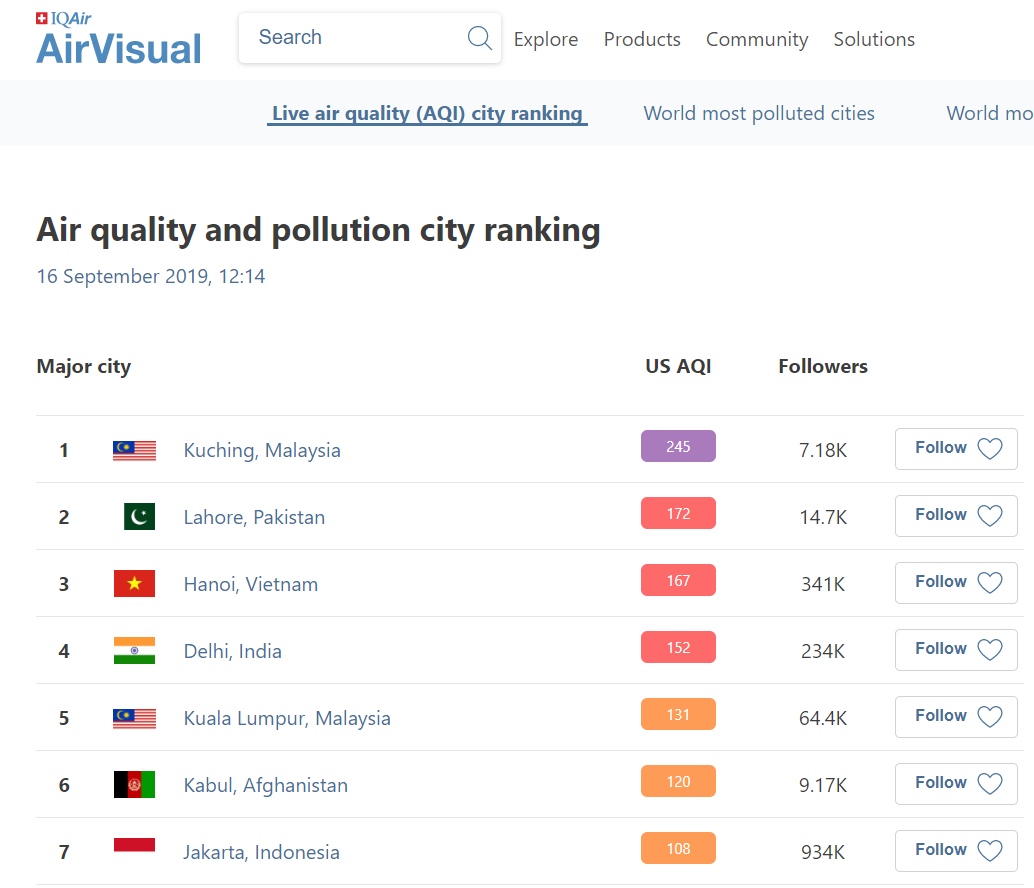
Task: Open the IQAir AirVisual logo
Action: click(x=118, y=40)
